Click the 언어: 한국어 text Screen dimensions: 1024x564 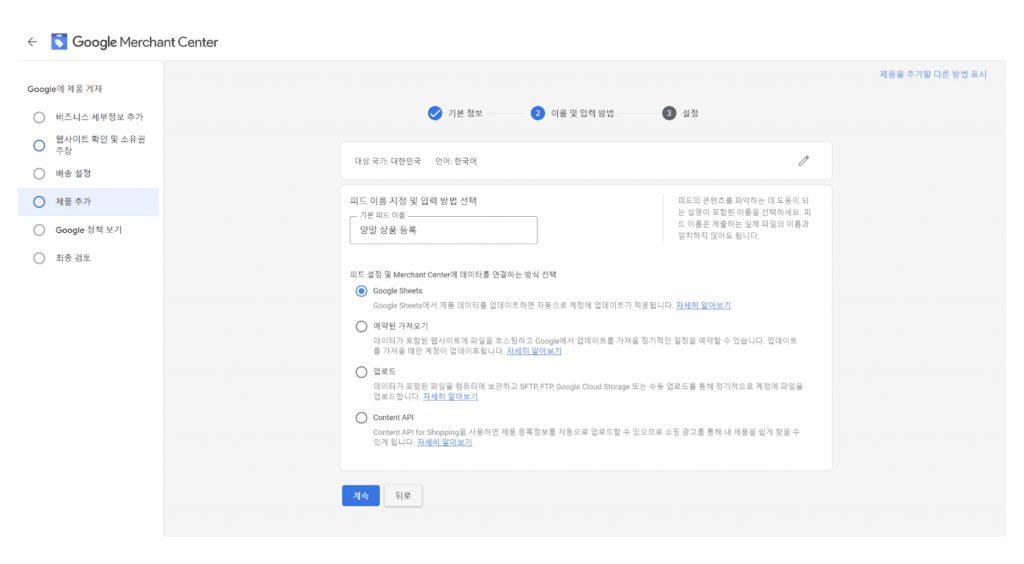pos(456,161)
